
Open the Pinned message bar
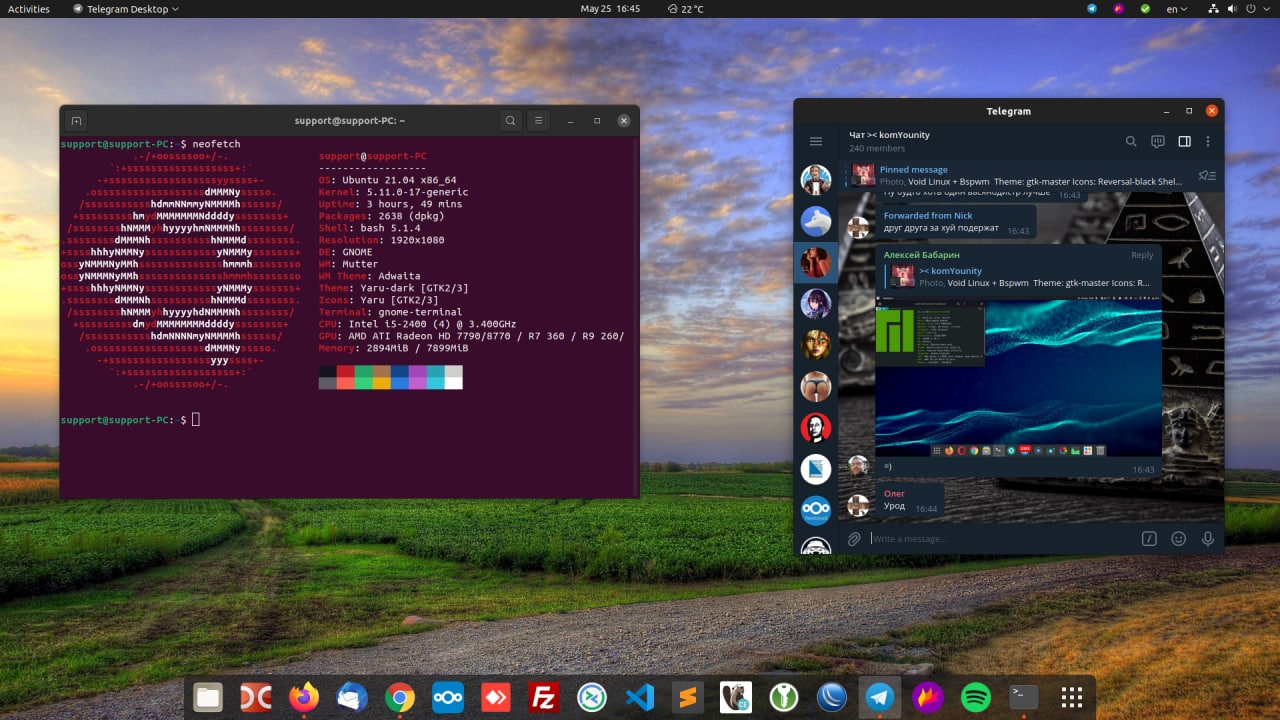[1015, 176]
